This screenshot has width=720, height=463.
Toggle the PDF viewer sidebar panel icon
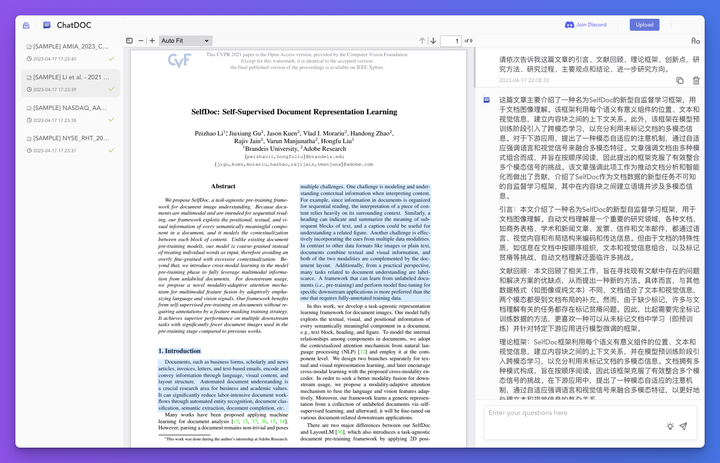[129, 41]
